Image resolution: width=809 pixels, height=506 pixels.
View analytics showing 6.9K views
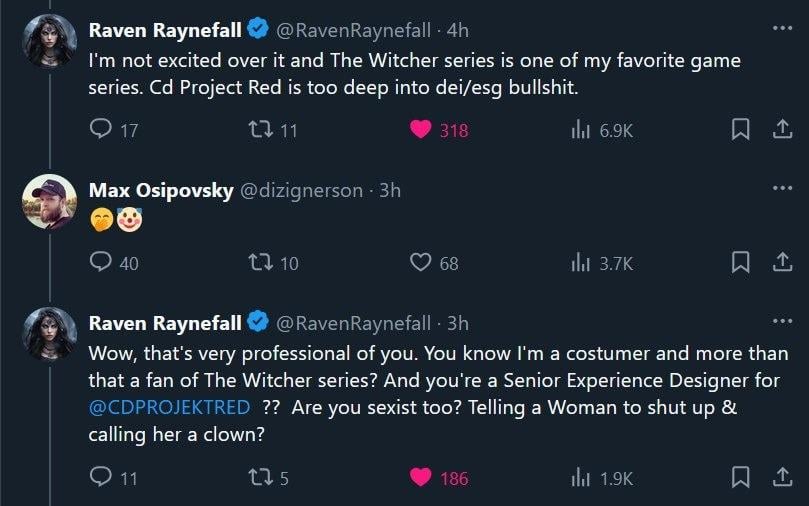pos(579,130)
